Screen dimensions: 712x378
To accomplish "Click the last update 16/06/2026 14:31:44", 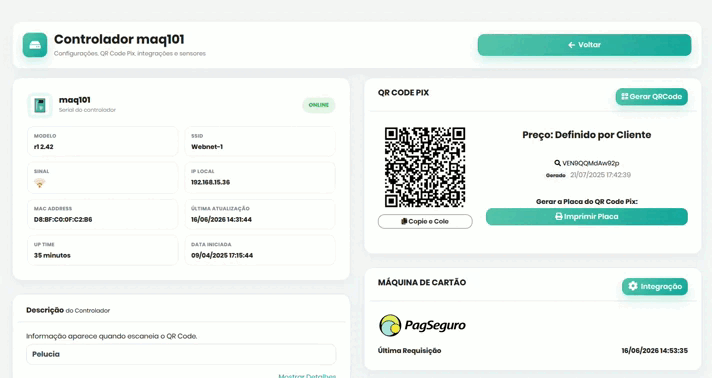I will pos(221,219).
